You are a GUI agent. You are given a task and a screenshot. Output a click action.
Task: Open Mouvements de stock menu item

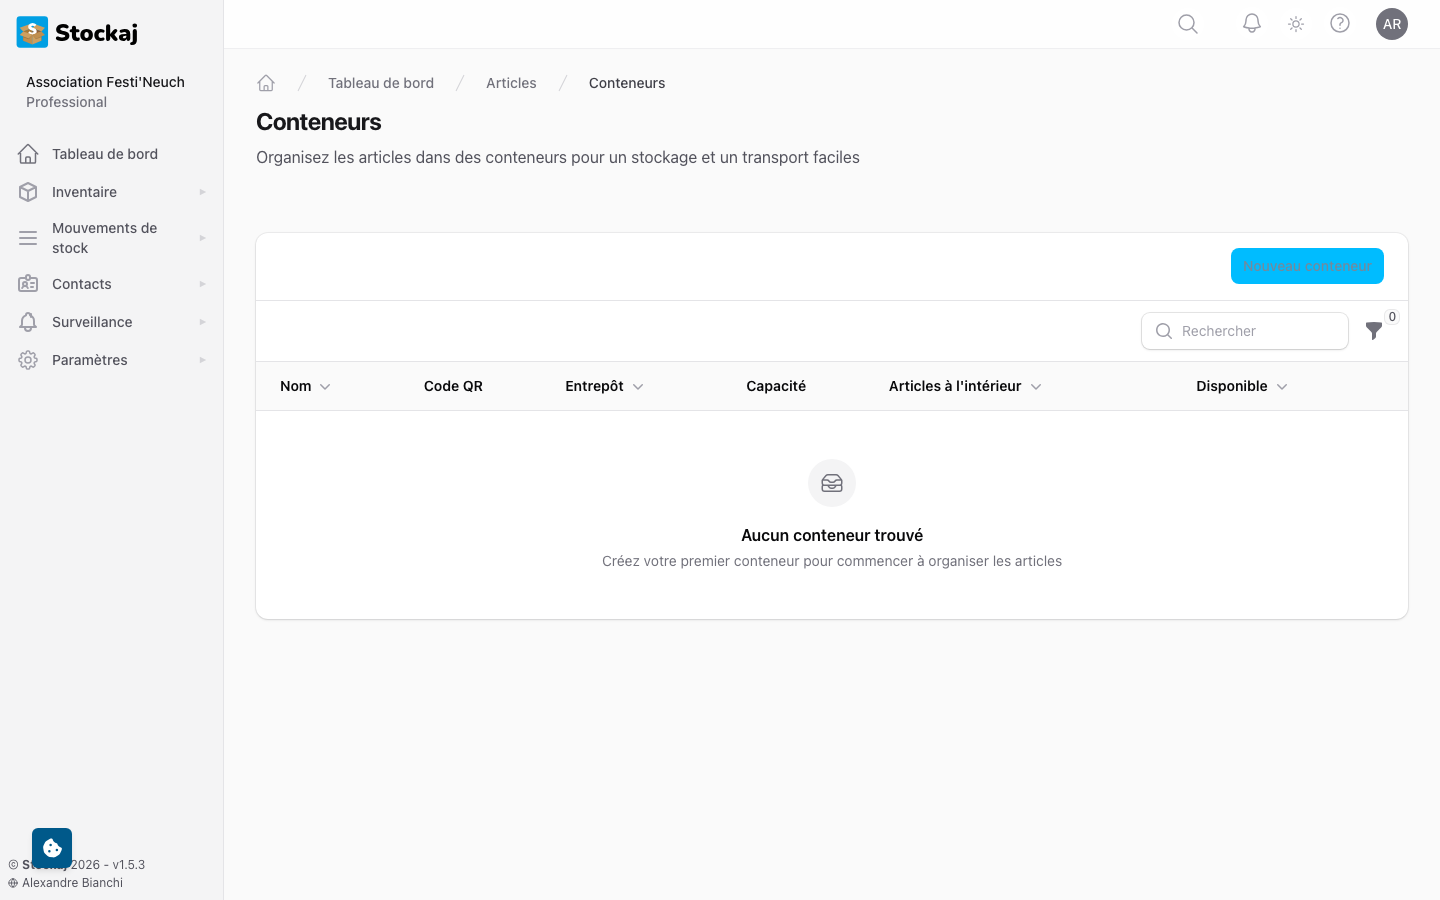click(x=111, y=238)
